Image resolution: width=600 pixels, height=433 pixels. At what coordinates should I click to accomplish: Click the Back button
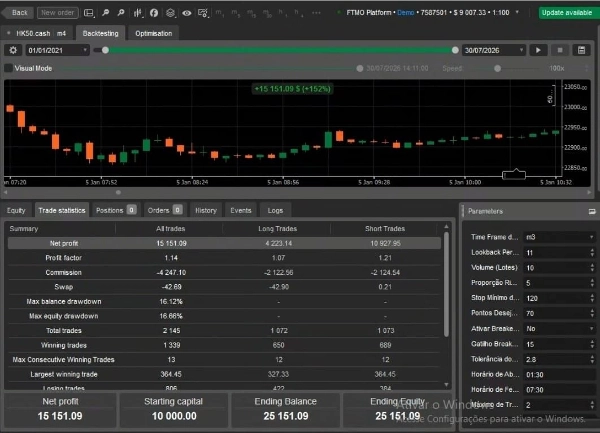(18, 13)
